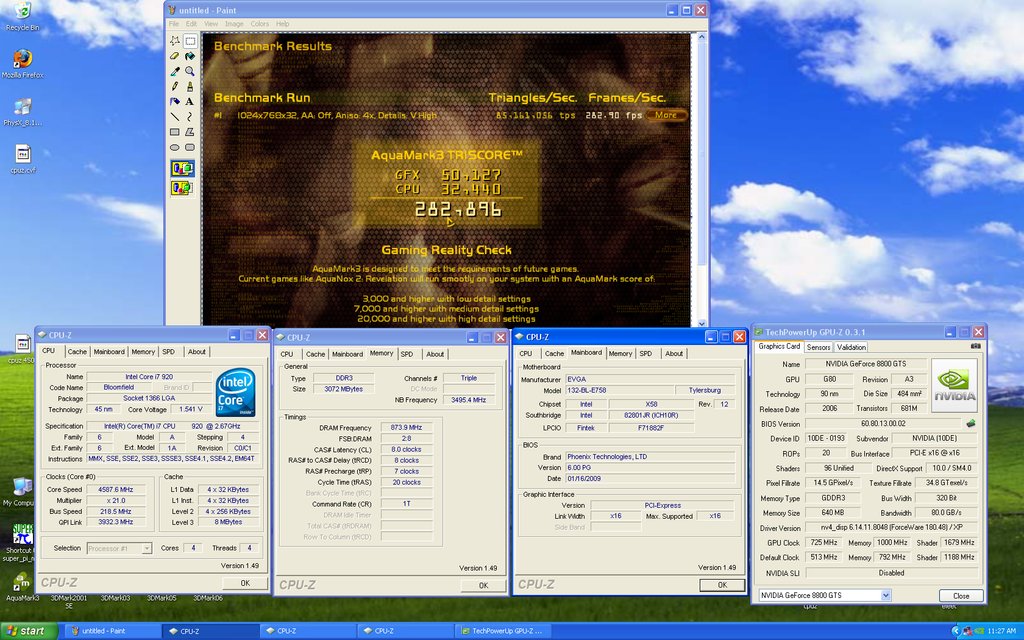Click the BIOS Version field 60.80.13.00.02
This screenshot has height=640, width=1024.
(883, 424)
